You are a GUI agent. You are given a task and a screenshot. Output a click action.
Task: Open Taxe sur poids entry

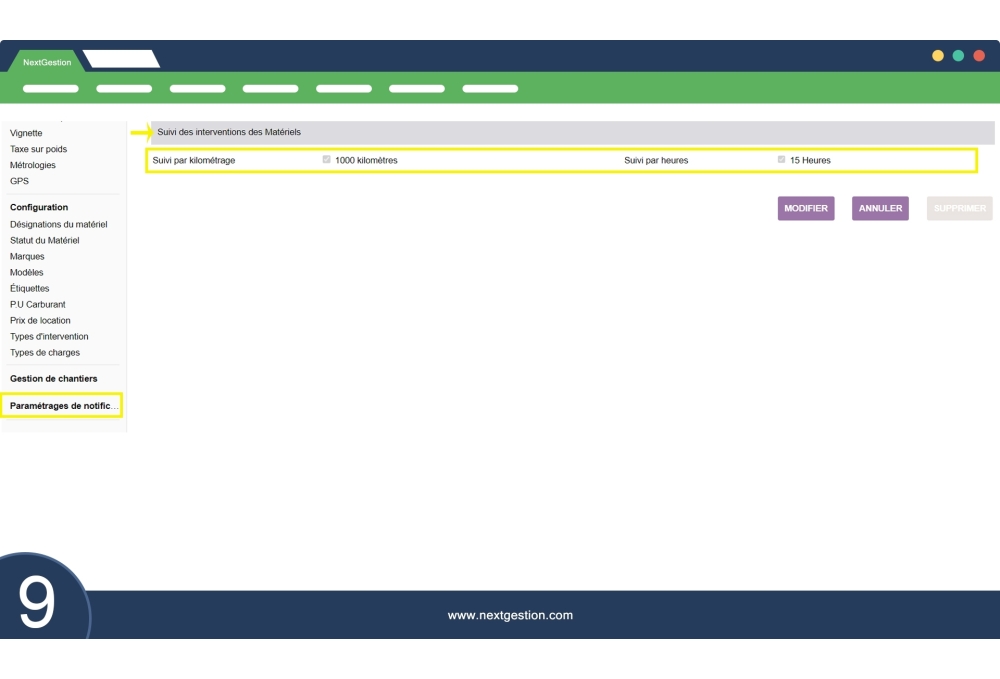point(38,149)
